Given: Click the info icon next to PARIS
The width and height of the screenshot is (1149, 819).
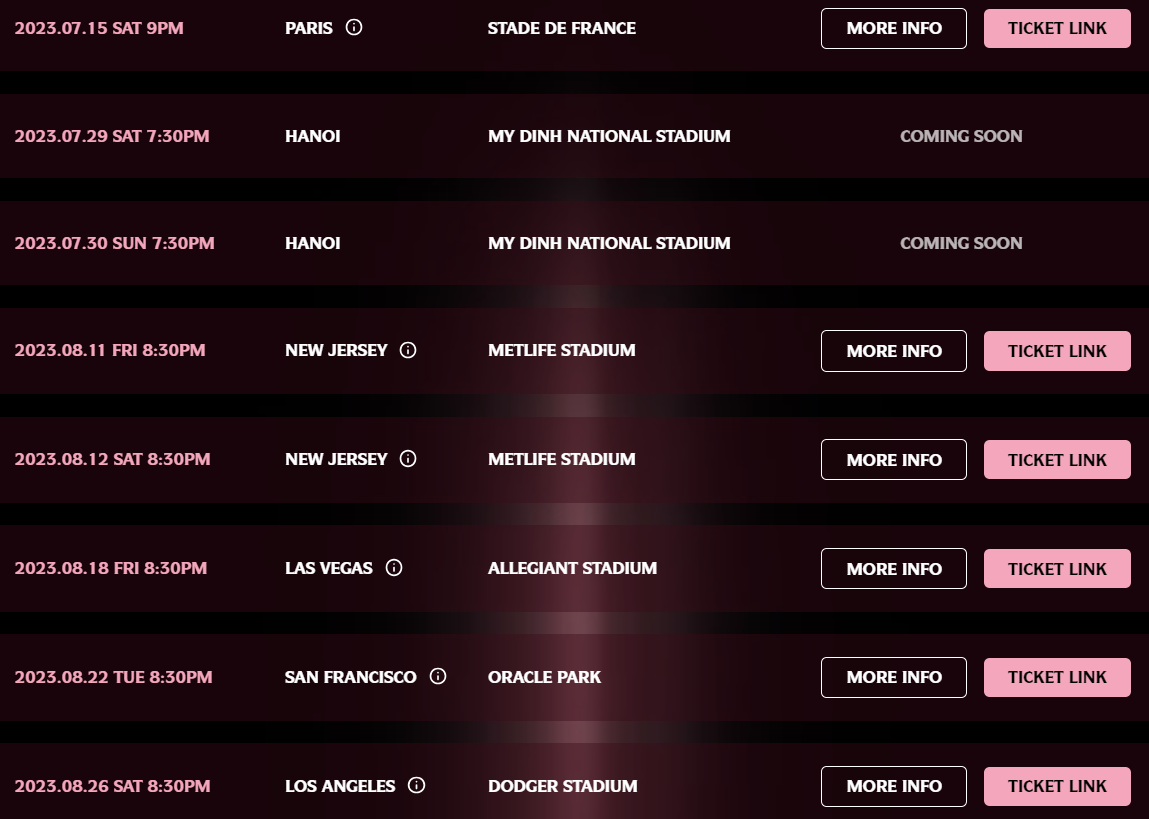Looking at the screenshot, I should pos(354,27).
